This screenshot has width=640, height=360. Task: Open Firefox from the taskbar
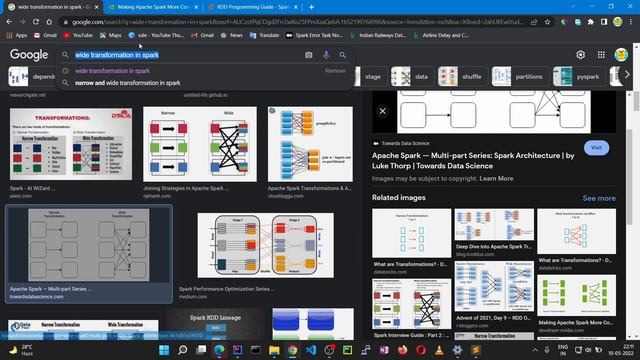click(x=402, y=350)
